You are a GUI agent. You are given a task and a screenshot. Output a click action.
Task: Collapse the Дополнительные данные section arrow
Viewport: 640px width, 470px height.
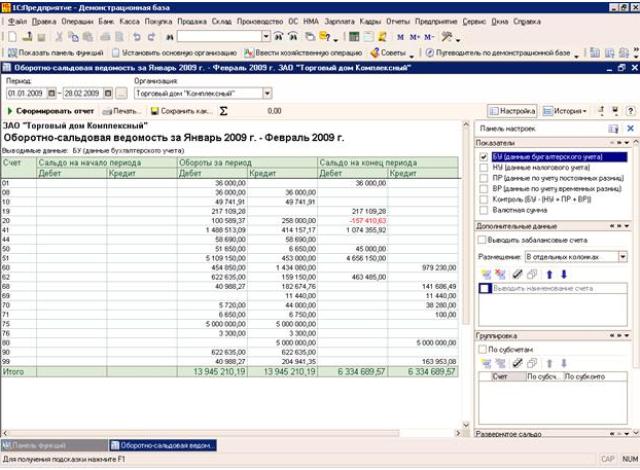tap(627, 226)
